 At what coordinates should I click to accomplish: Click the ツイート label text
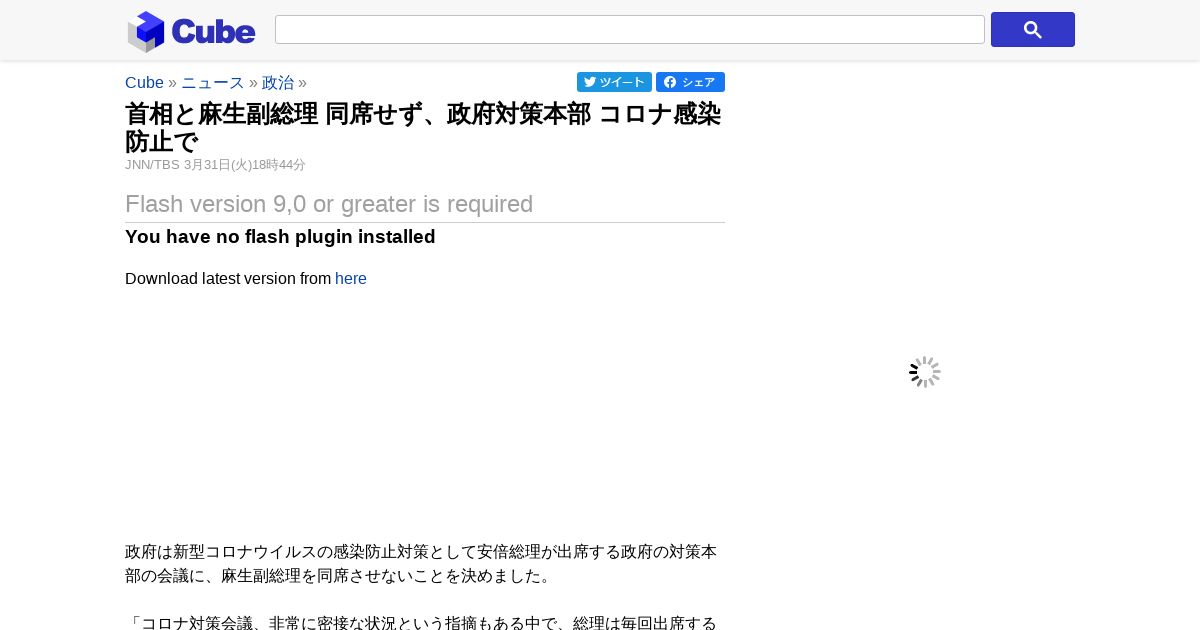coord(622,82)
